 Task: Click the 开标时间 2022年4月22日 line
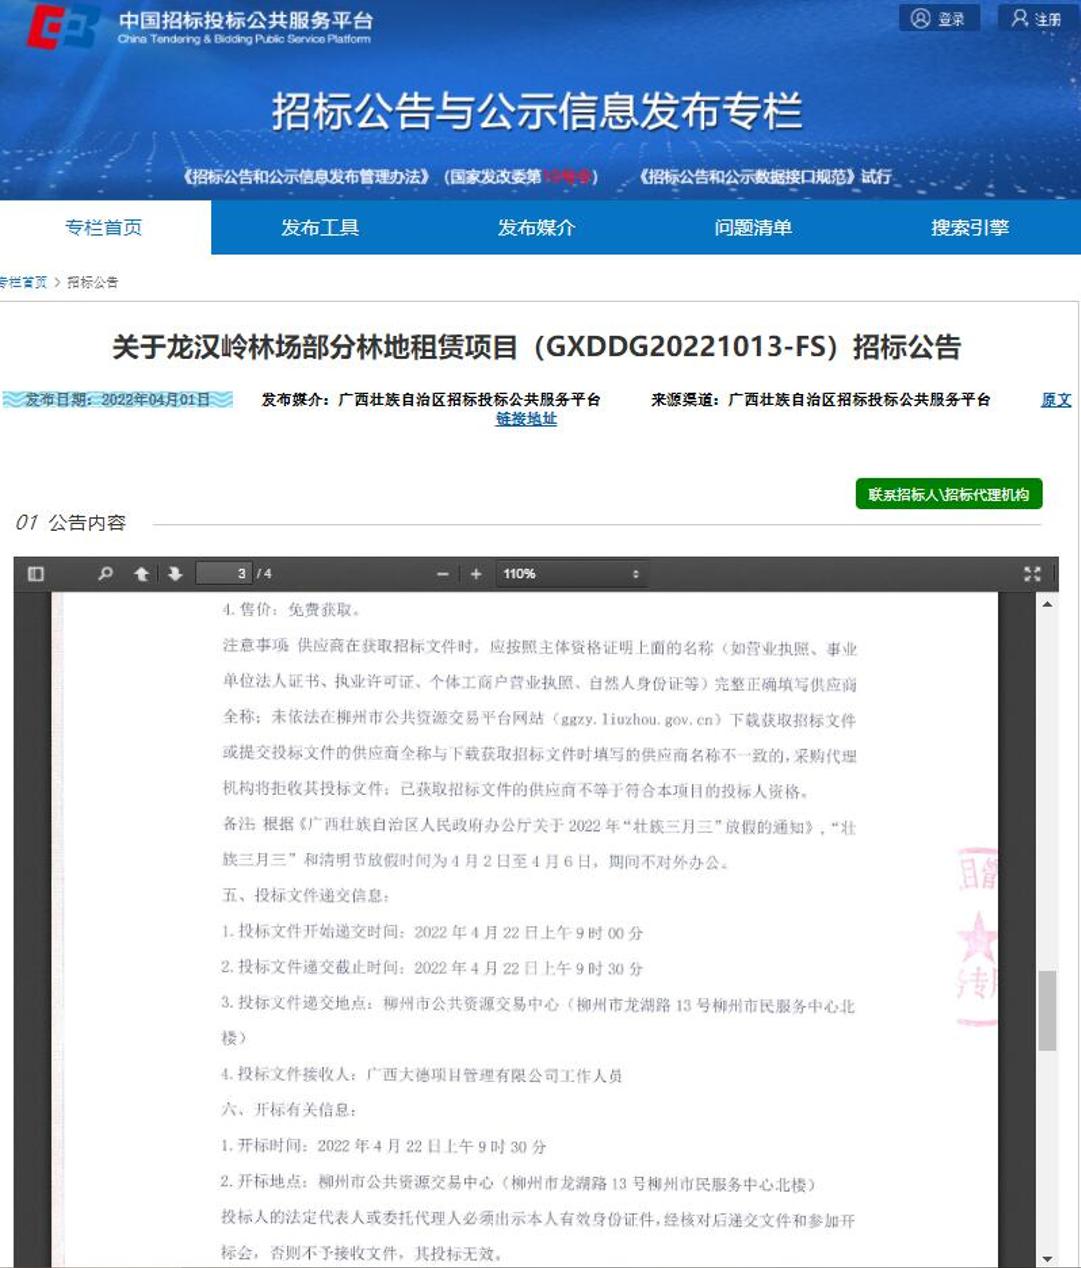pyautogui.click(x=384, y=1146)
